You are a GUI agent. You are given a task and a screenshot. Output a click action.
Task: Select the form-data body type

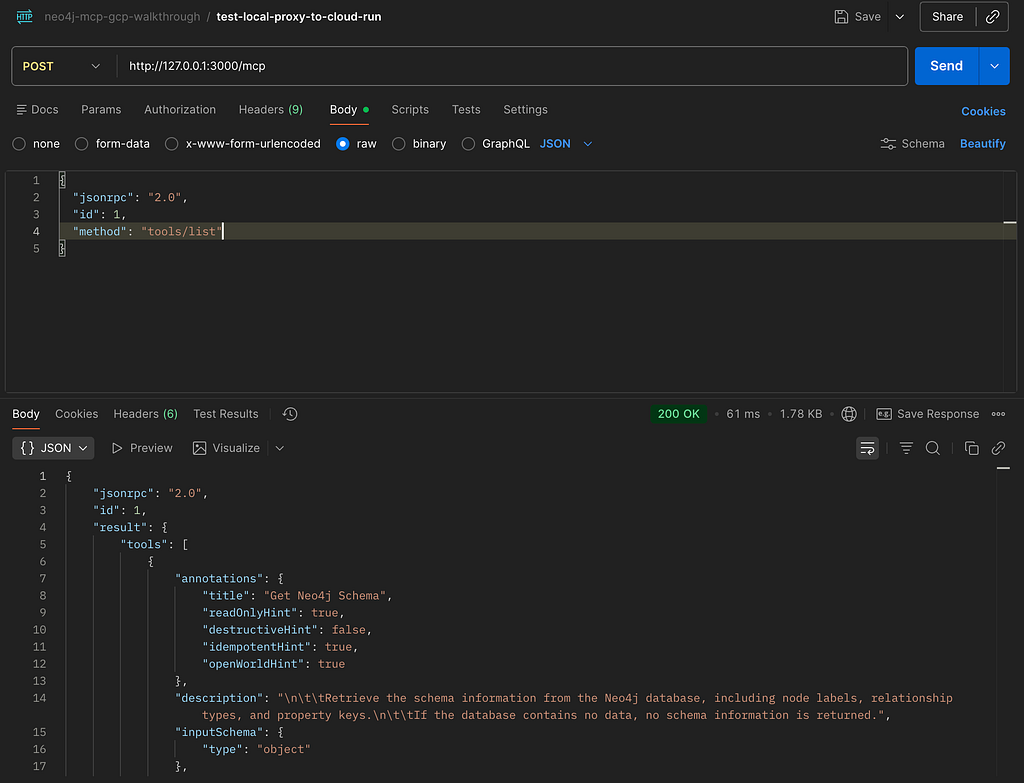click(x=82, y=144)
